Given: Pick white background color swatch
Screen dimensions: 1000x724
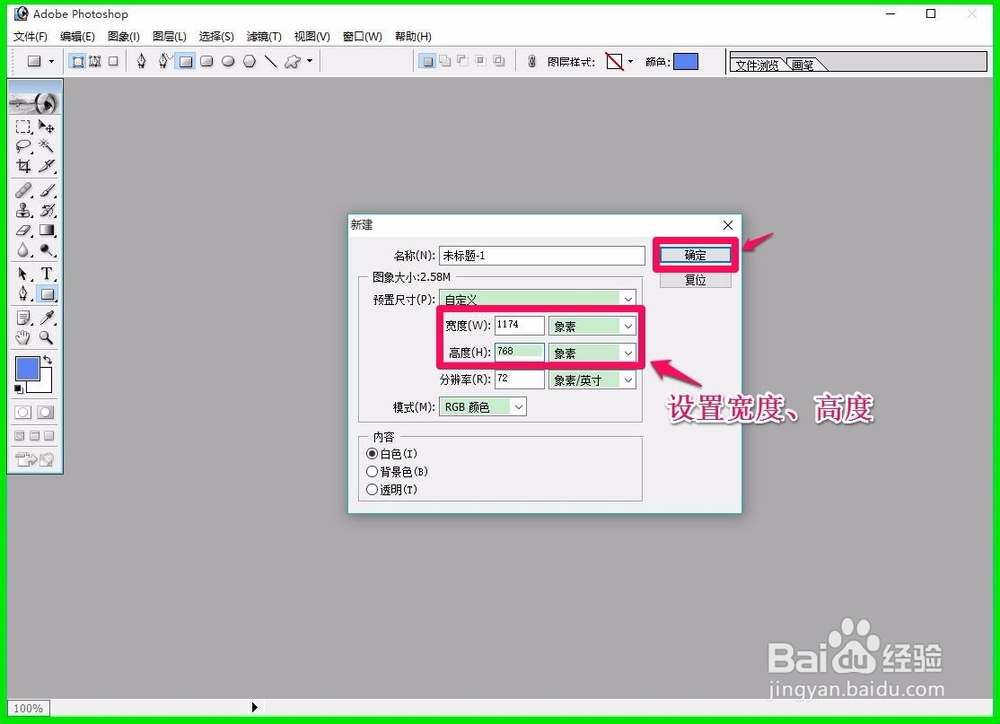Looking at the screenshot, I should pyautogui.click(x=45, y=385).
